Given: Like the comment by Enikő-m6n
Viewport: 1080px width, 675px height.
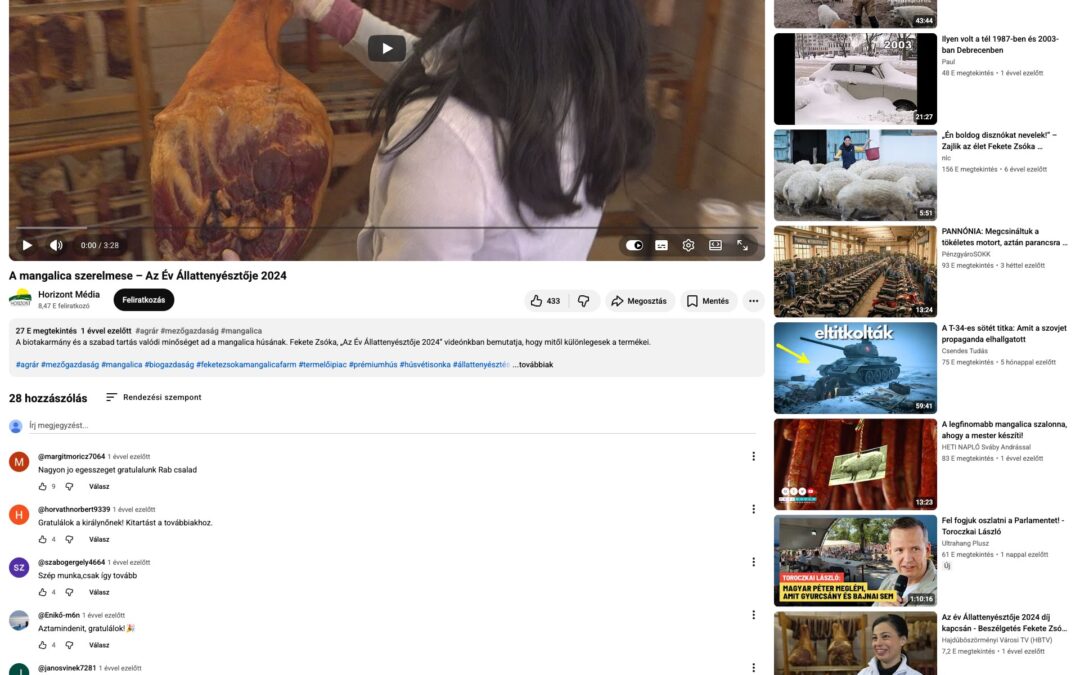Looking at the screenshot, I should (43, 645).
